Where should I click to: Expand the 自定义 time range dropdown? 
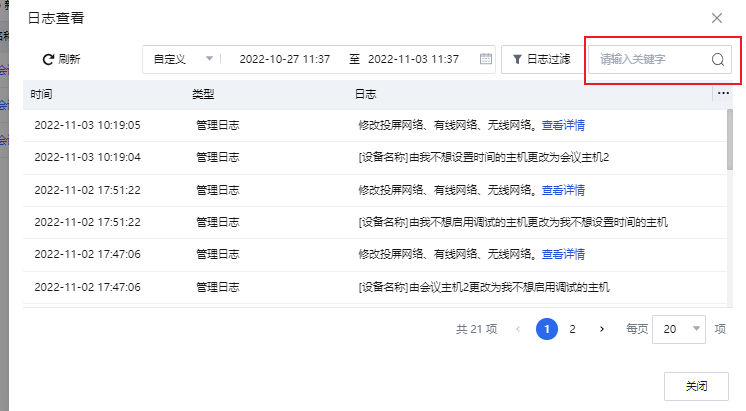point(209,60)
